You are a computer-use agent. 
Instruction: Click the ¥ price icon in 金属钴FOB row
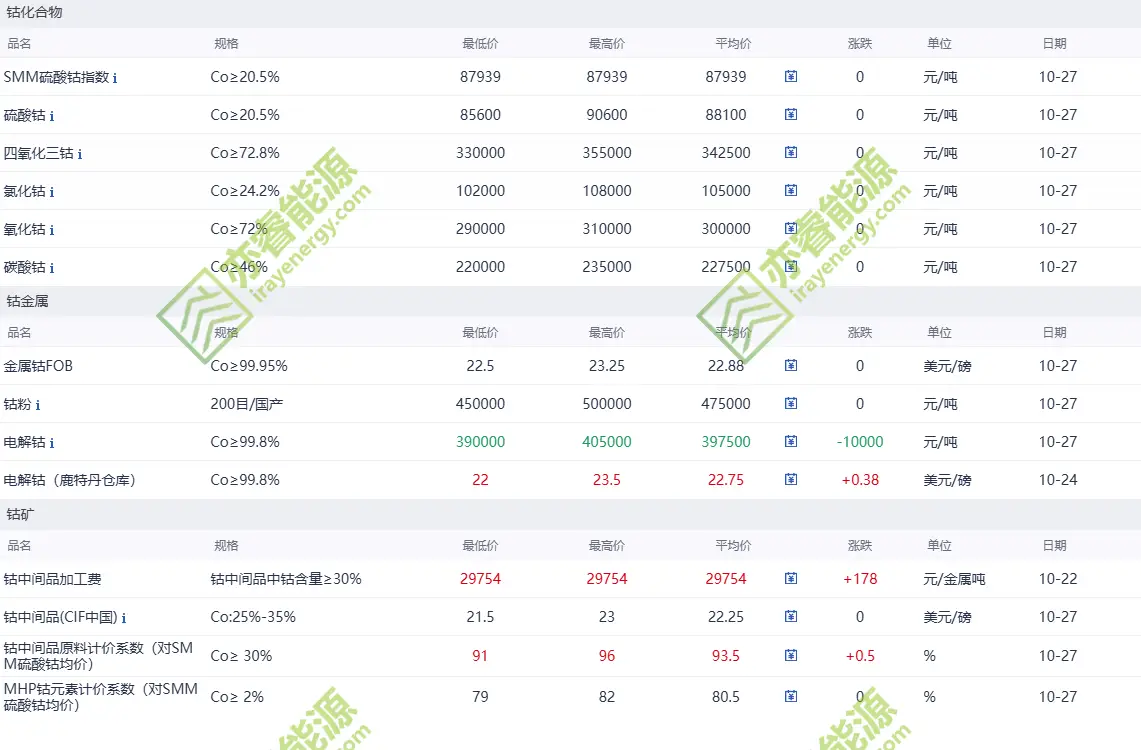click(791, 366)
